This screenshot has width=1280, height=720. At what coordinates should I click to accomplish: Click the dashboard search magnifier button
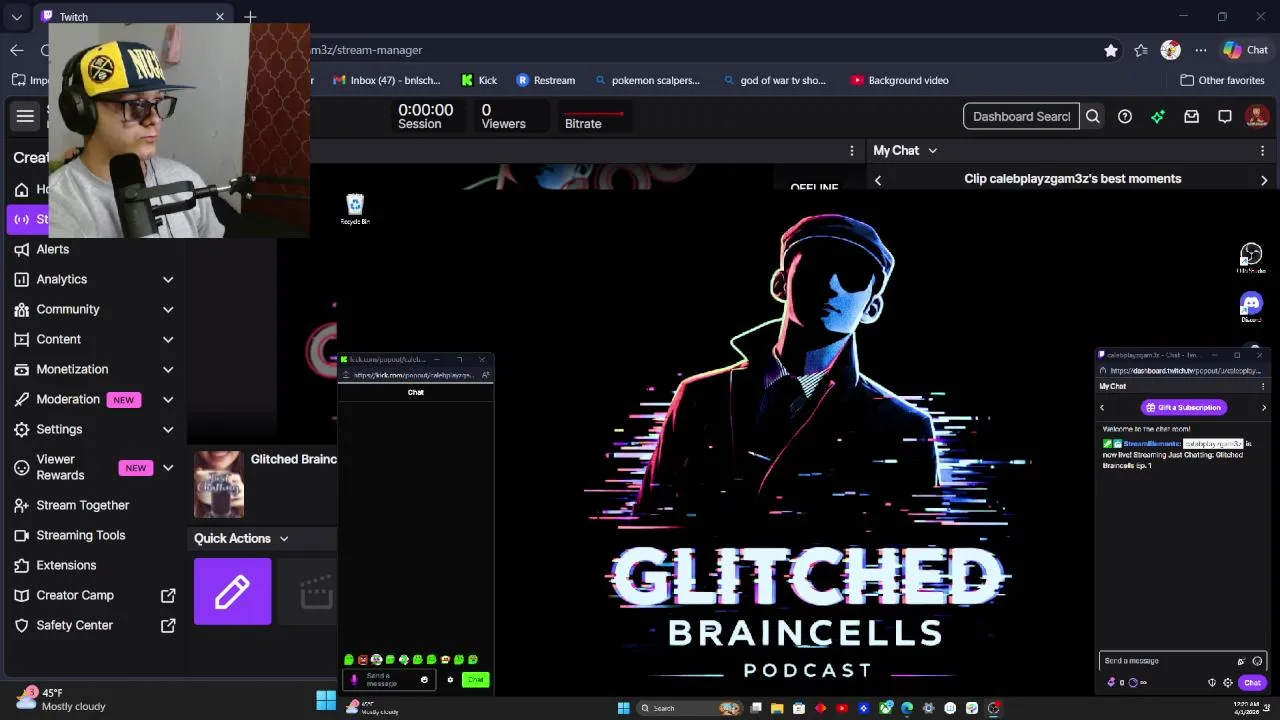(1093, 116)
